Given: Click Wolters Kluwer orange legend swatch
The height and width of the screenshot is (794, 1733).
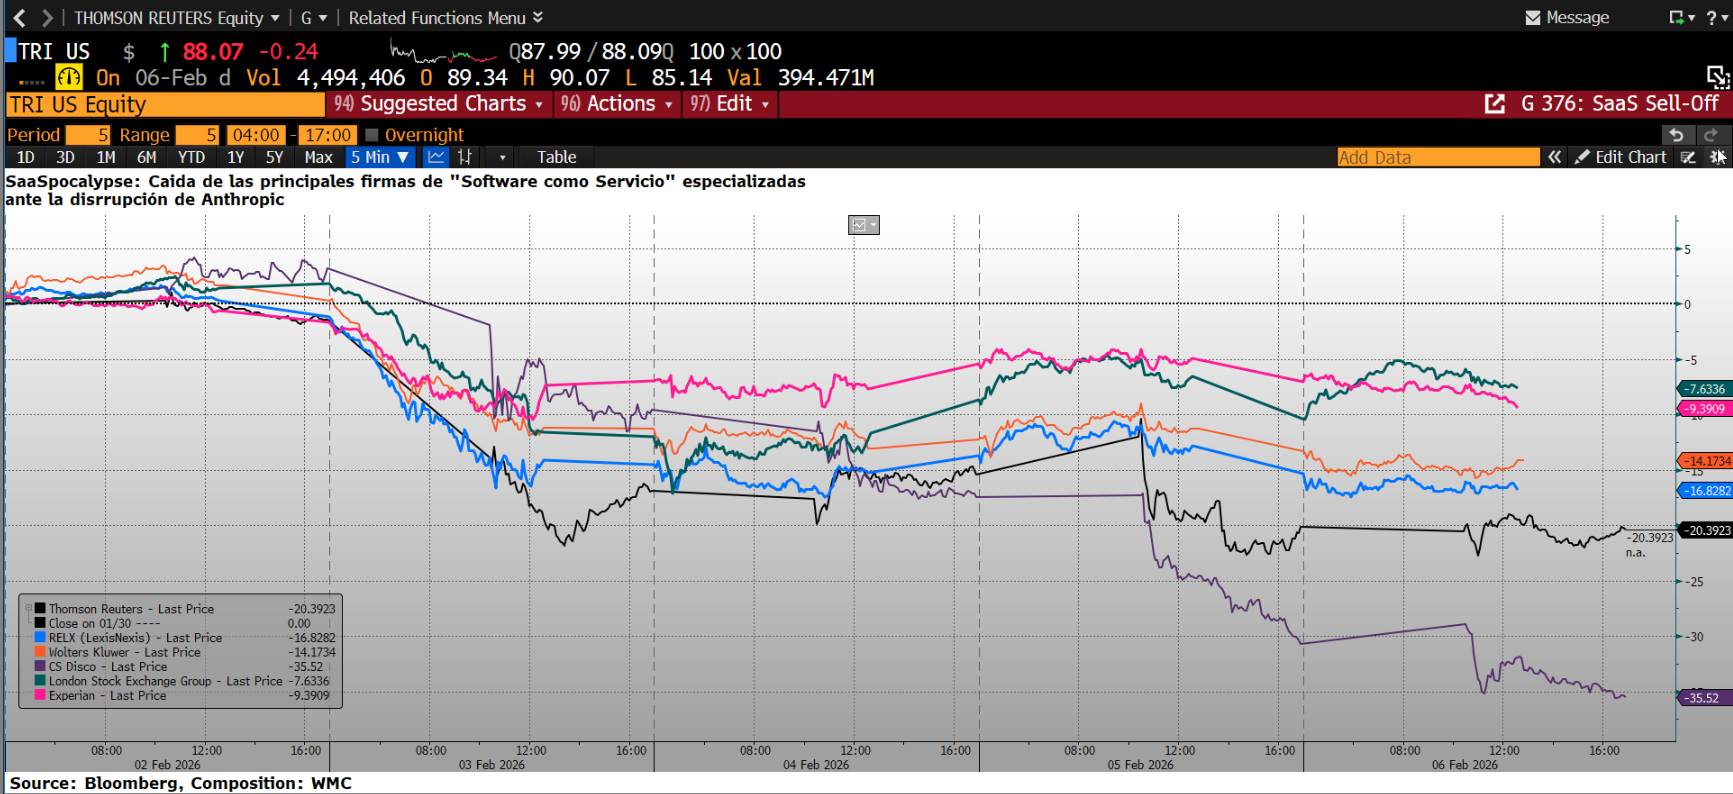Looking at the screenshot, I should (40, 652).
